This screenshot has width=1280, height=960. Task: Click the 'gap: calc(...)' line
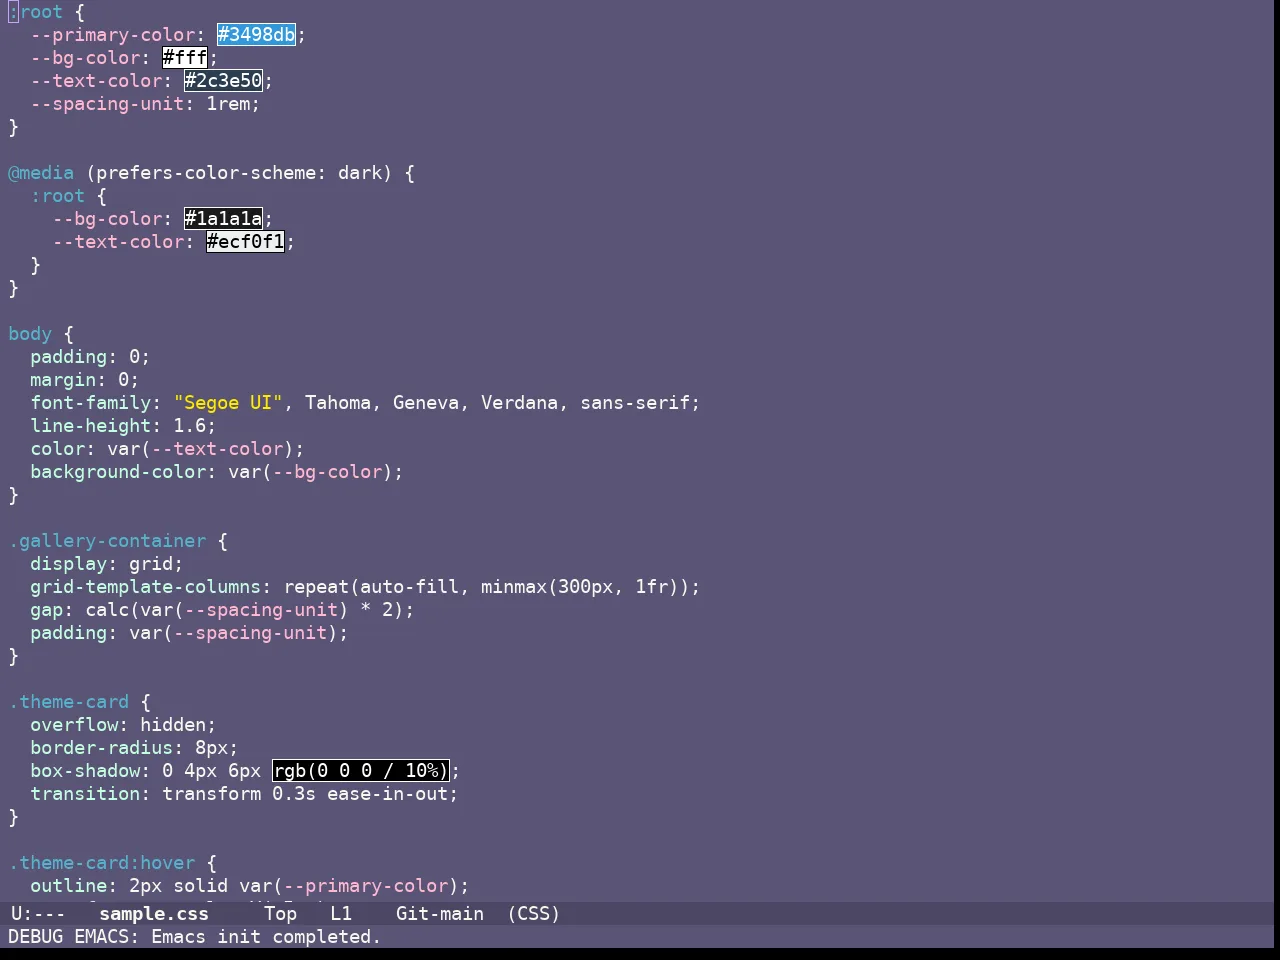(x=222, y=610)
